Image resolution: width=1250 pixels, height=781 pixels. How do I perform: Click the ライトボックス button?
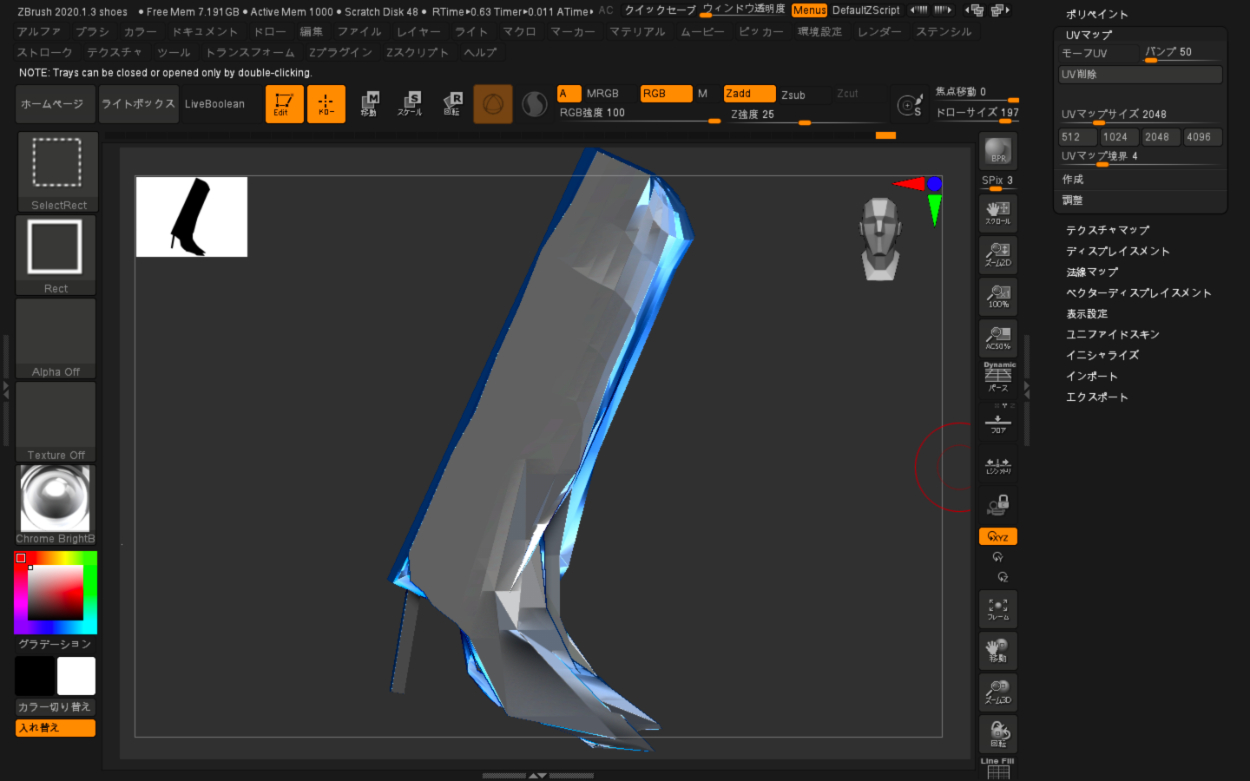[x=138, y=104]
